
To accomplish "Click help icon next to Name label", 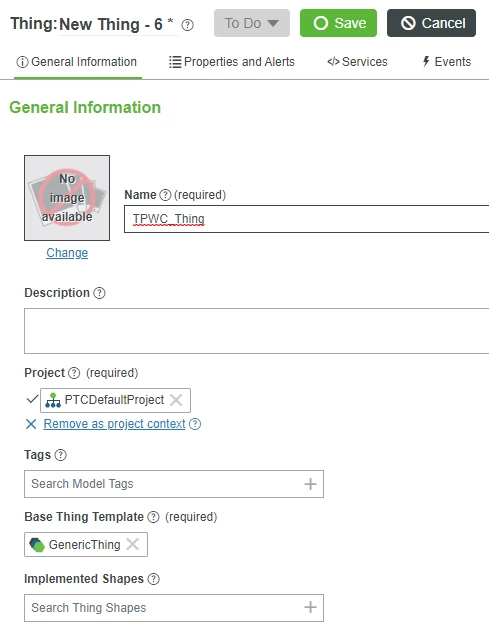I will [165, 195].
